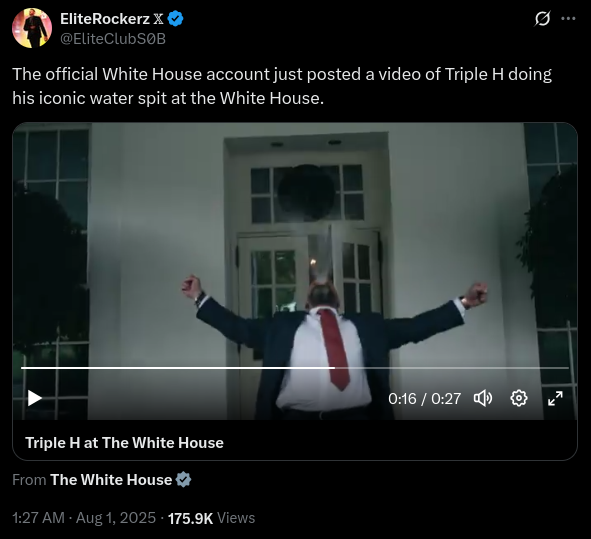Mute the video volume
The width and height of the screenshot is (591, 539).
click(x=483, y=398)
